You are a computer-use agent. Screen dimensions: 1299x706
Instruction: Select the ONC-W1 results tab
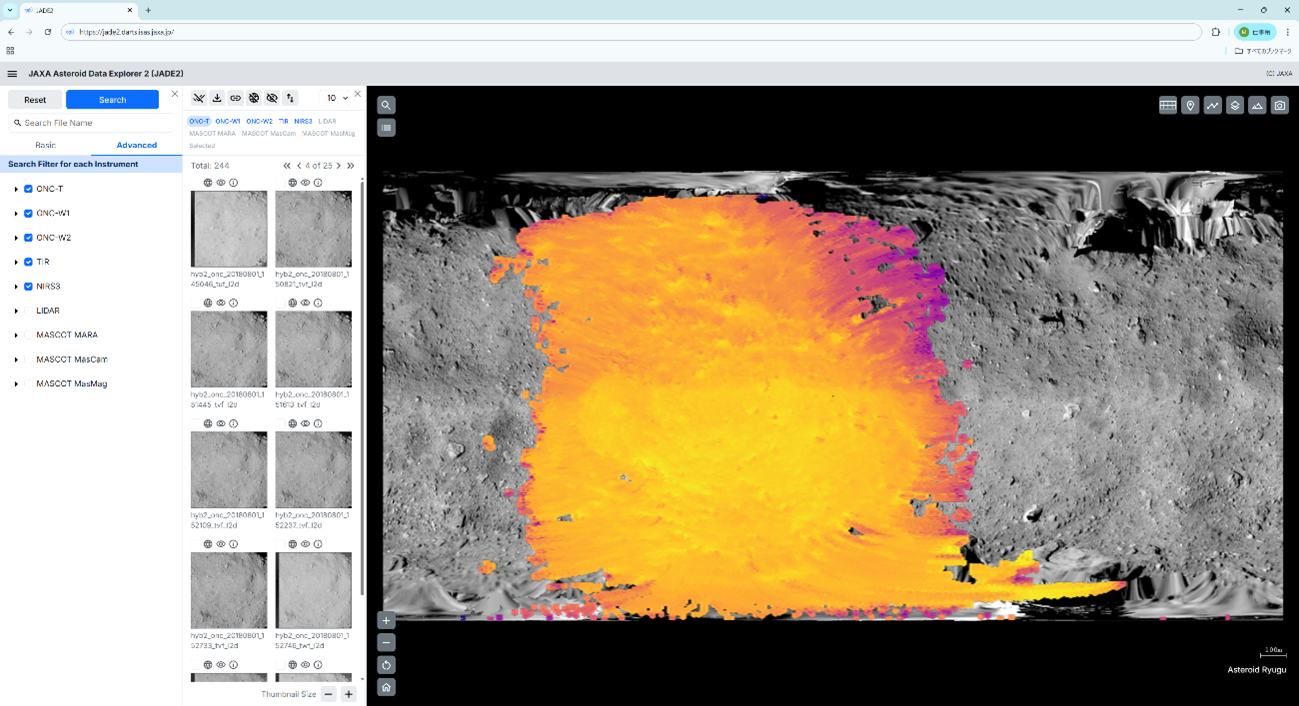(x=228, y=121)
